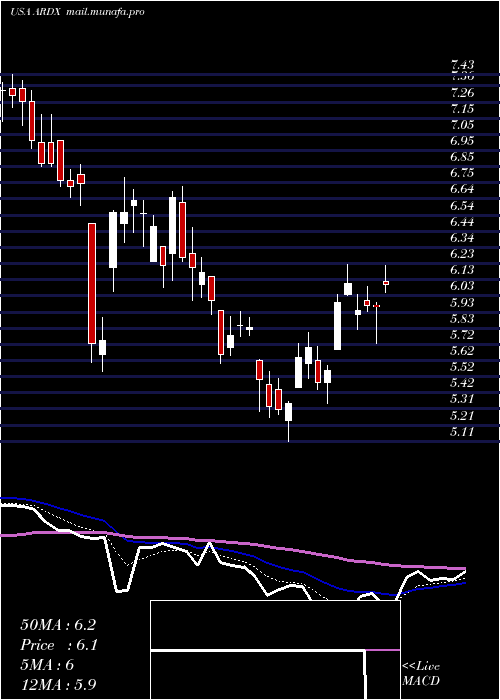
Task: Click the 7.26 price axis label
Action: click(x=462, y=93)
